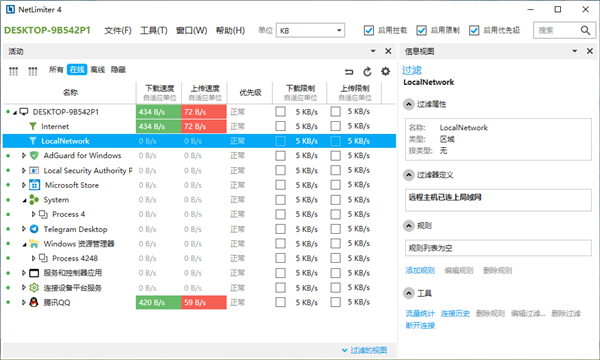Image resolution: width=600 pixels, height=360 pixels.
Task: Click the Internet filter funnel icon
Action: (x=33, y=126)
